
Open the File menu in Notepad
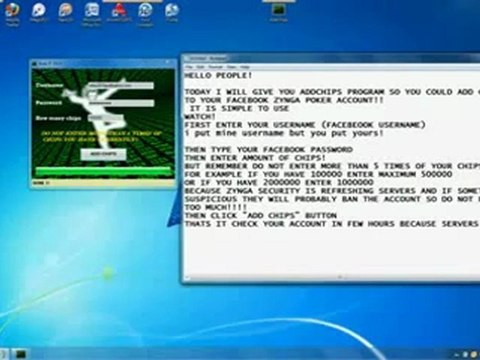(x=189, y=67)
